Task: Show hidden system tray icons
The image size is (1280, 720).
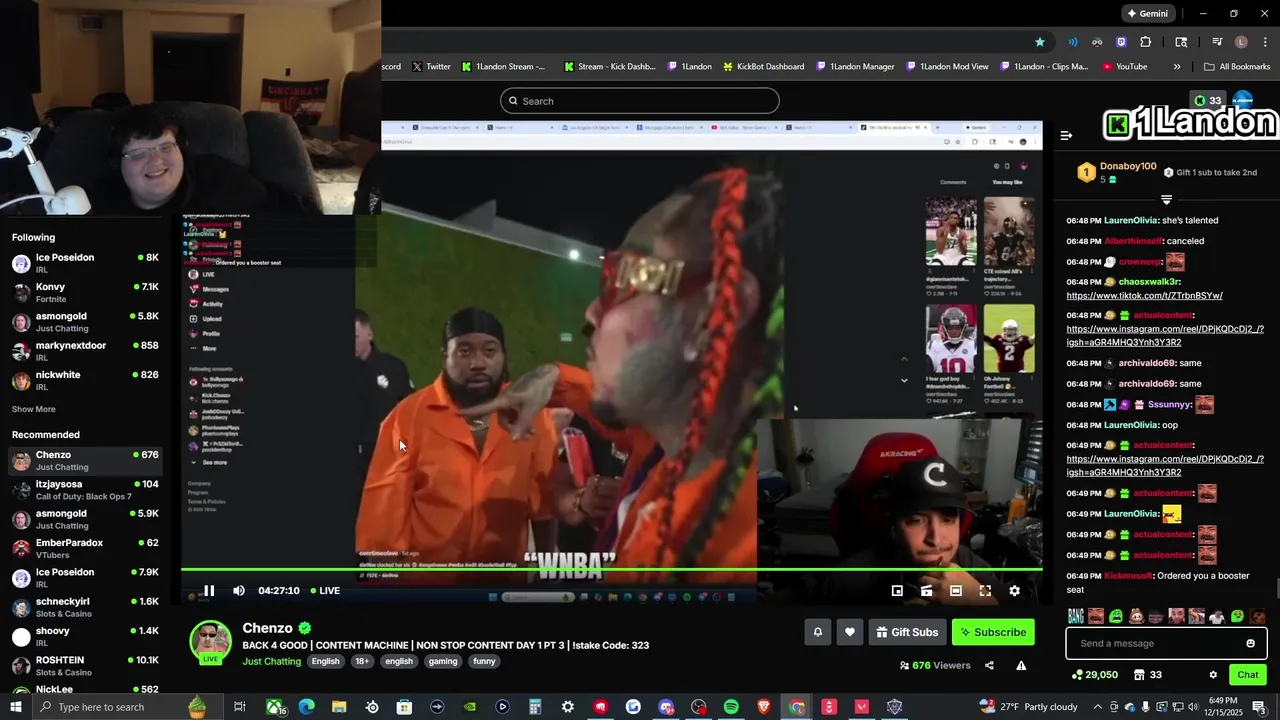Action: tap(1098, 707)
